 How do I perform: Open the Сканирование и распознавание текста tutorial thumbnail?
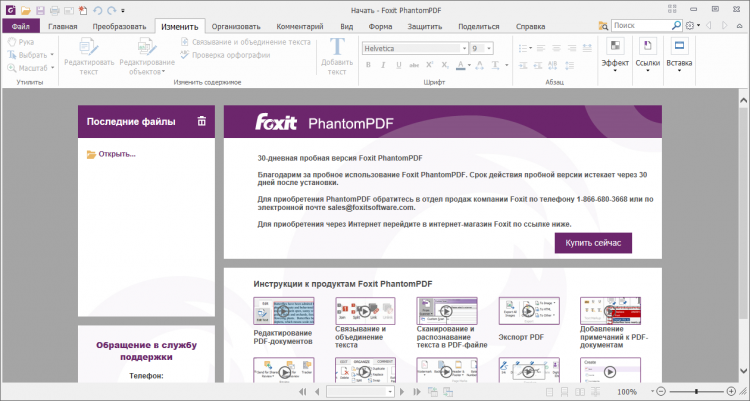446,311
